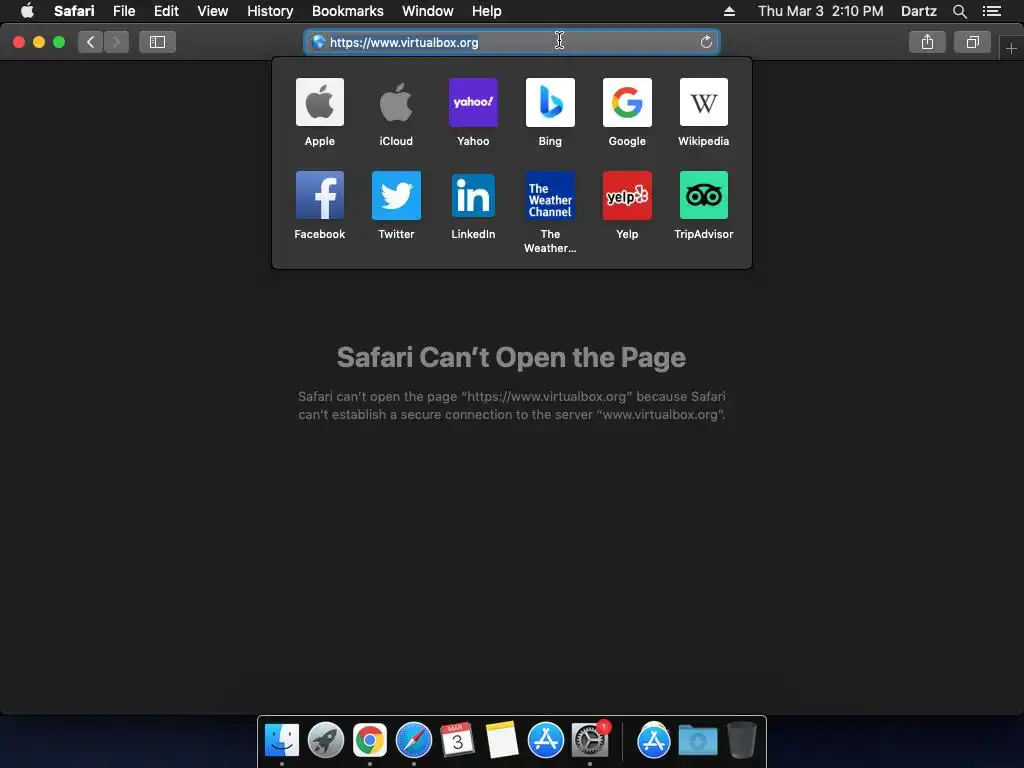Image resolution: width=1024 pixels, height=768 pixels.
Task: Open the Twitter favorite tile
Action: (396, 195)
